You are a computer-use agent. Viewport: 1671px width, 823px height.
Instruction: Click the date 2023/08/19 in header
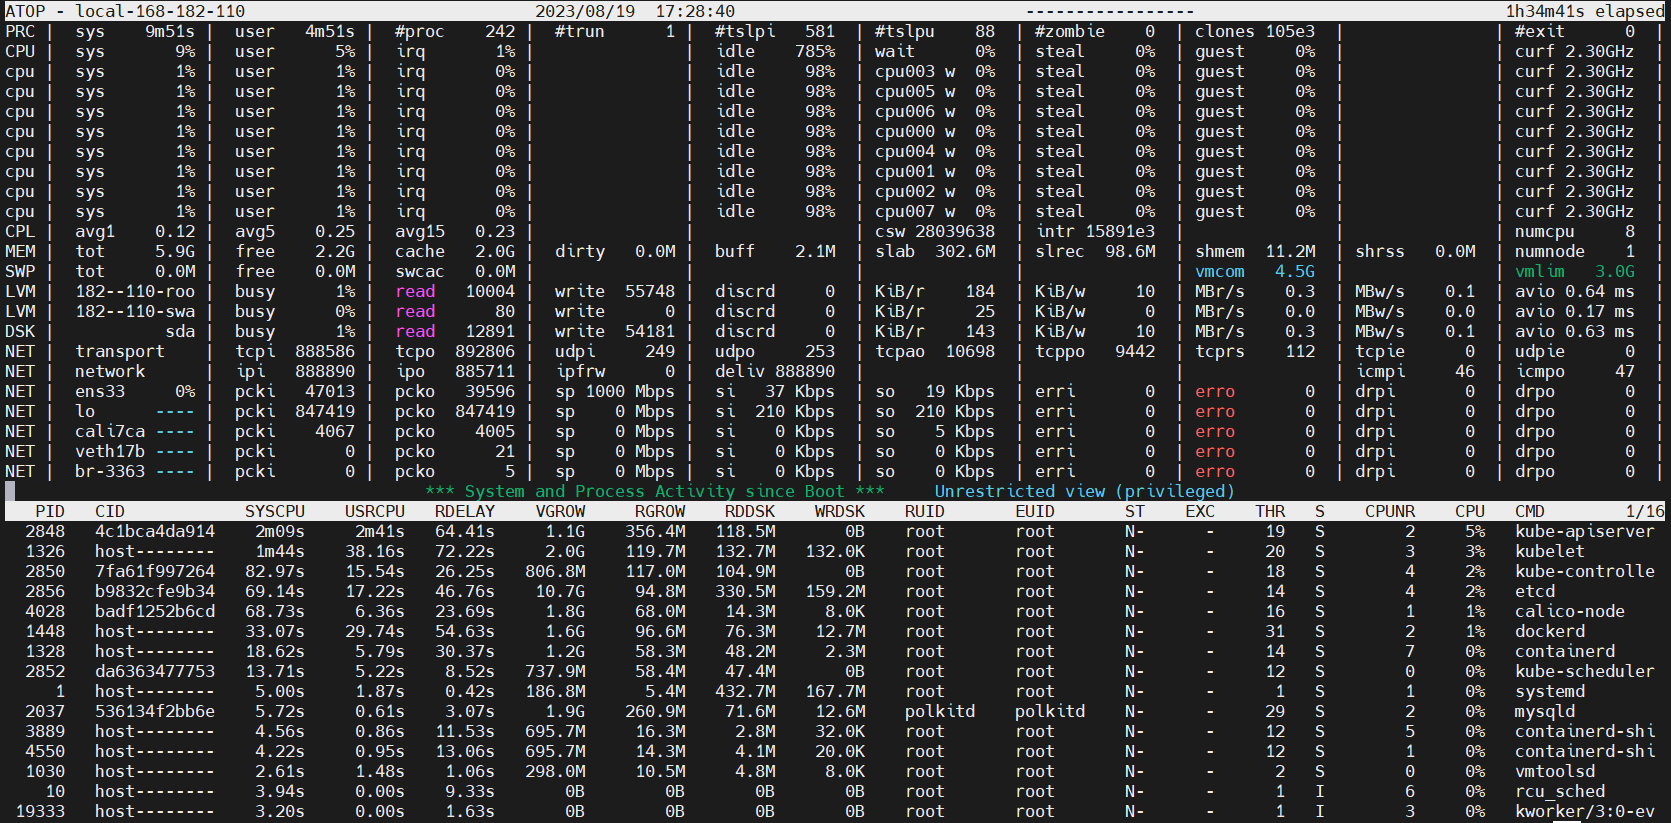585,11
